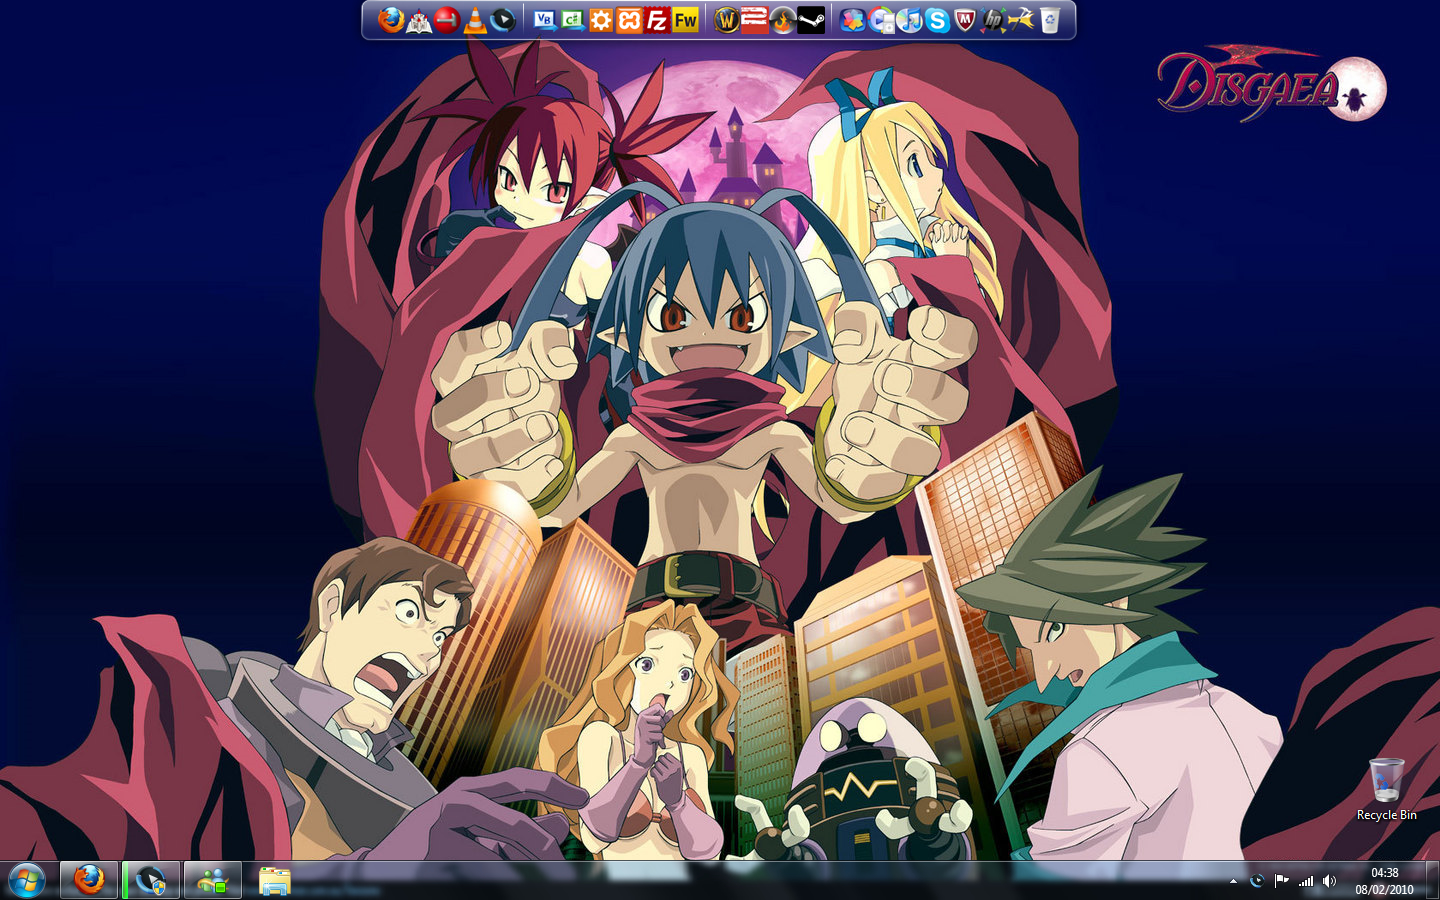Launch VLC media player cone icon
1440x900 pixels.
tap(475, 19)
